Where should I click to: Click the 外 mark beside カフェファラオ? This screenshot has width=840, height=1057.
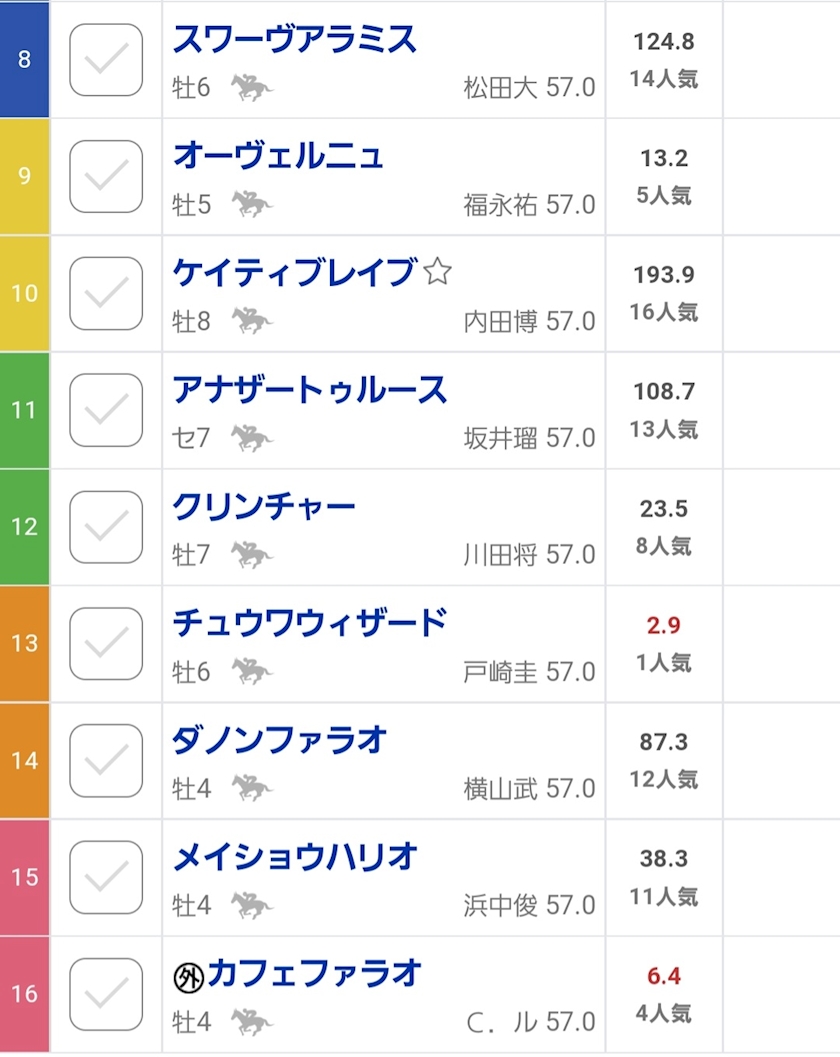click(x=188, y=976)
